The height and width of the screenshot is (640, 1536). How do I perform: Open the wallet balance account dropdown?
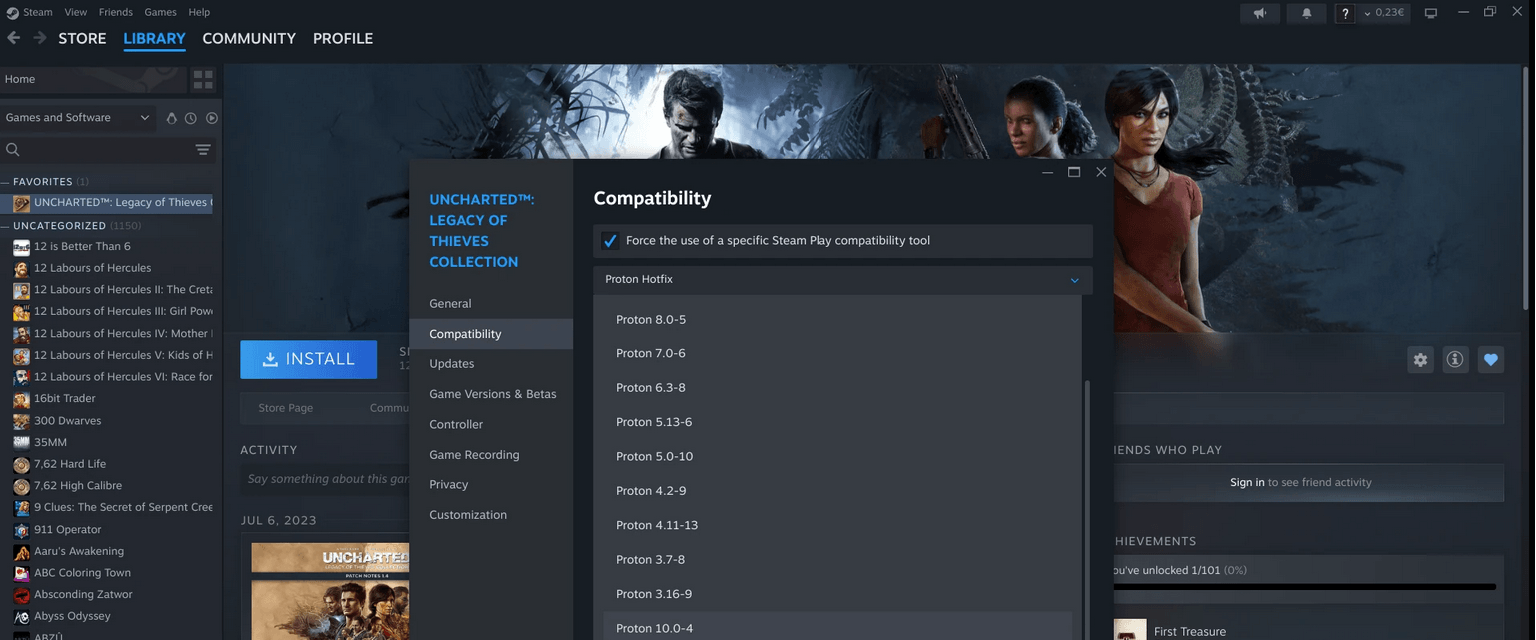point(1386,13)
